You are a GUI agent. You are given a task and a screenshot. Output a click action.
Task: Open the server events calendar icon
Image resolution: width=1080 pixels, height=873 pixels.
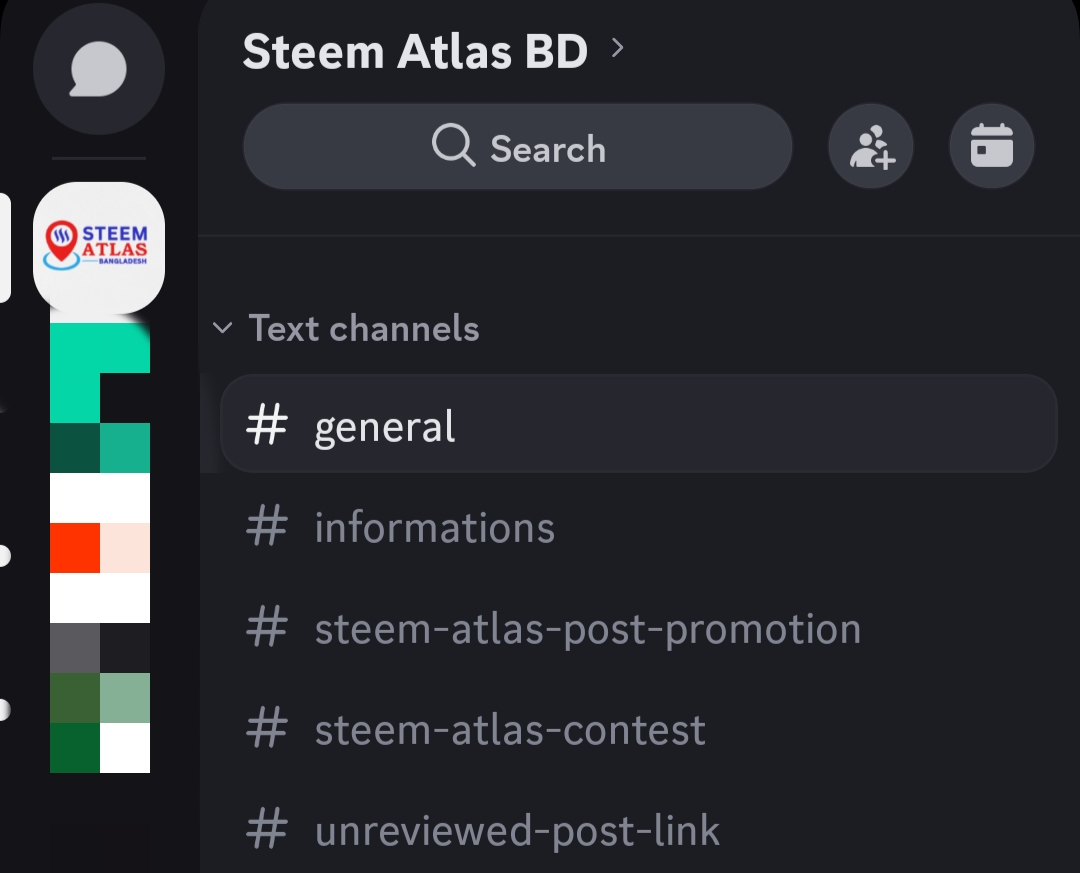991,148
